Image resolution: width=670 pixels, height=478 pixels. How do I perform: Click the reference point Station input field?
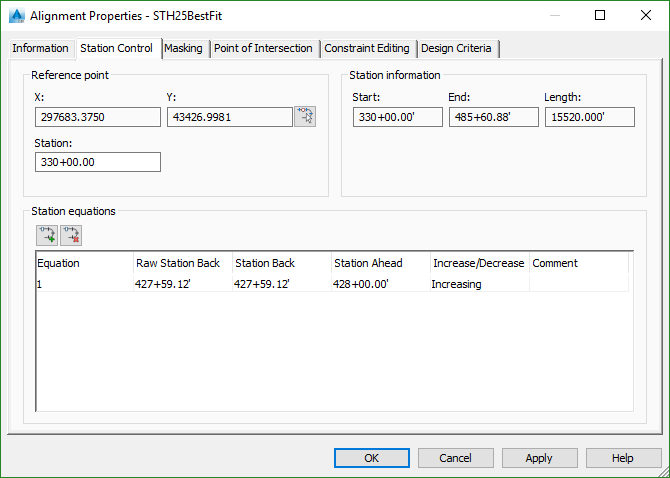coord(97,162)
